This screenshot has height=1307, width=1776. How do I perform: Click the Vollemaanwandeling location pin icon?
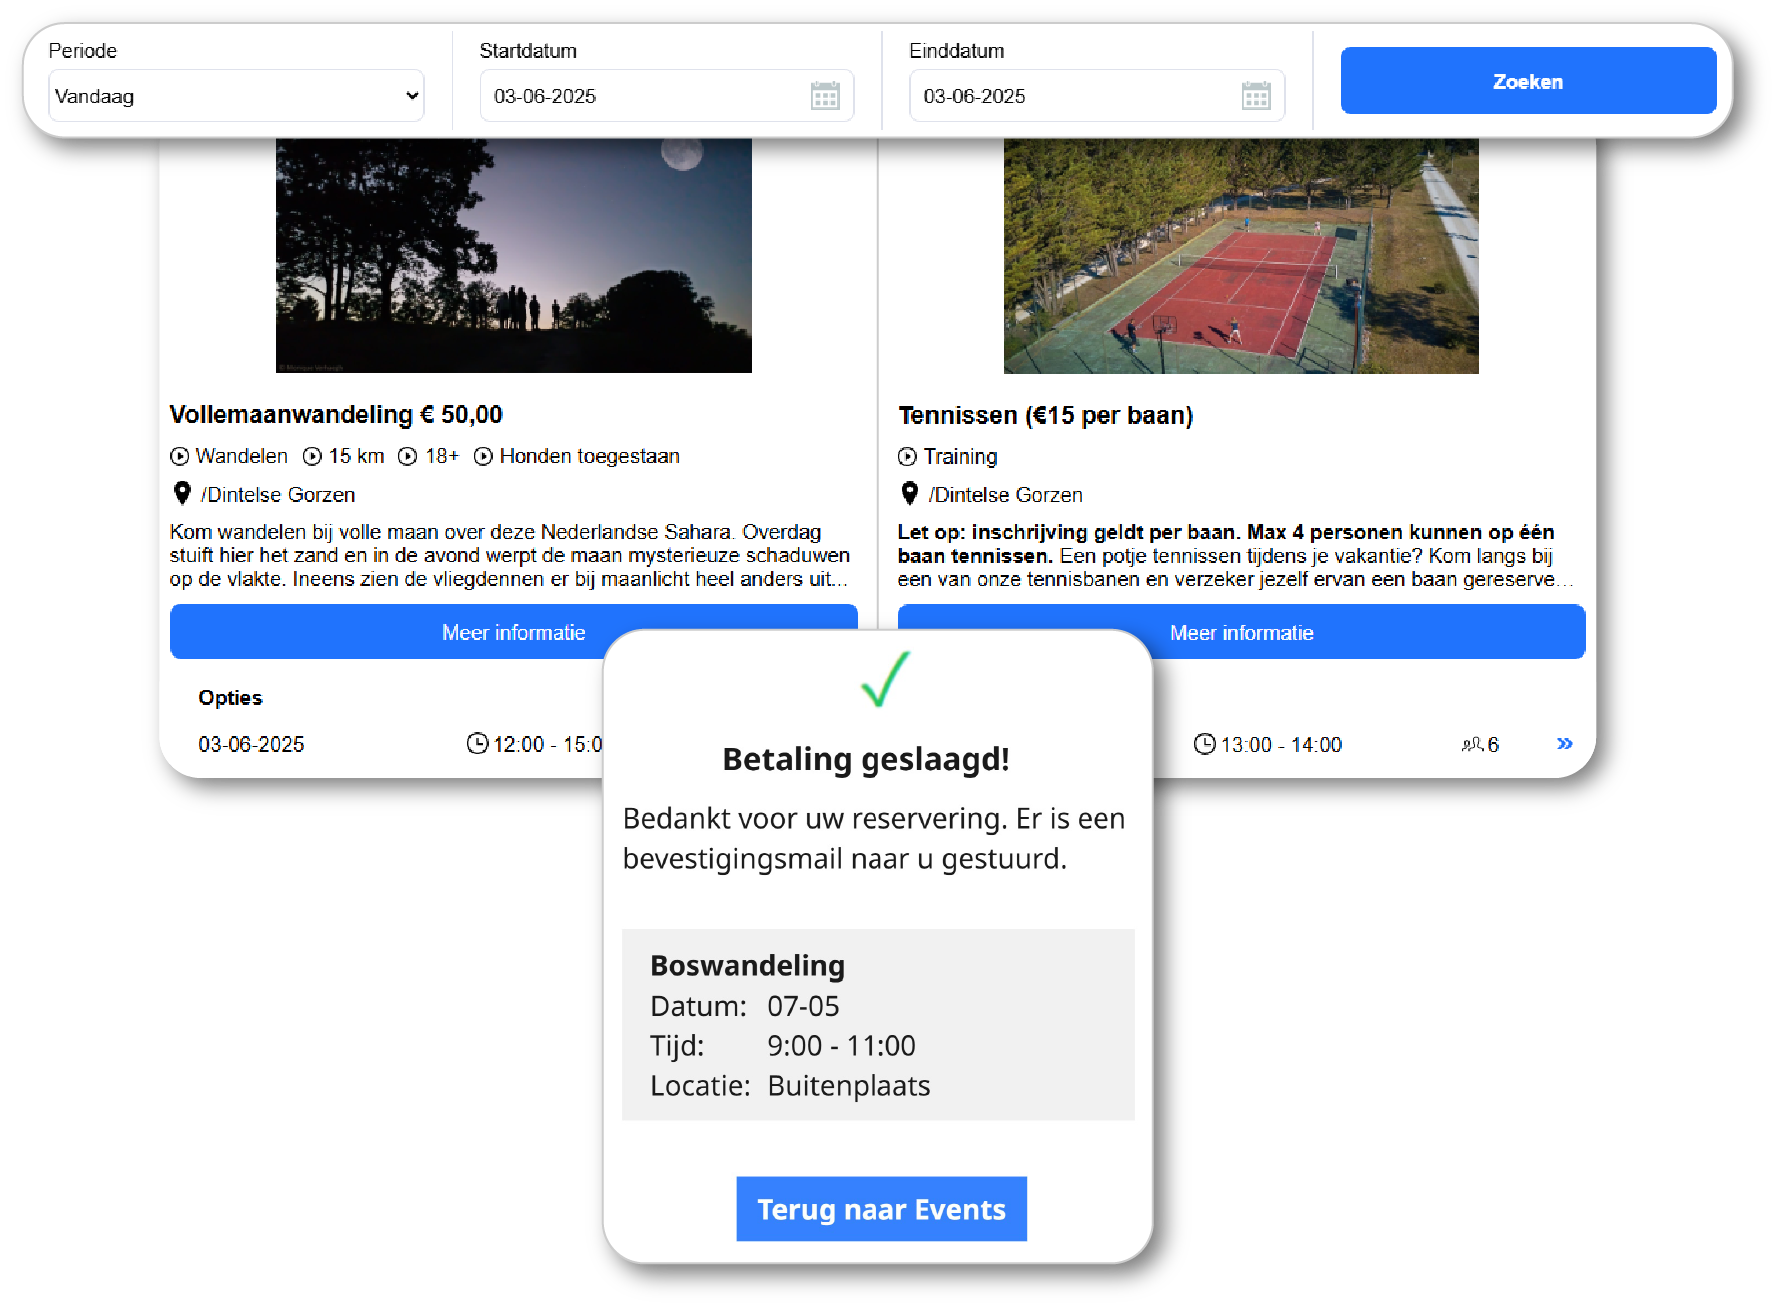coord(182,493)
